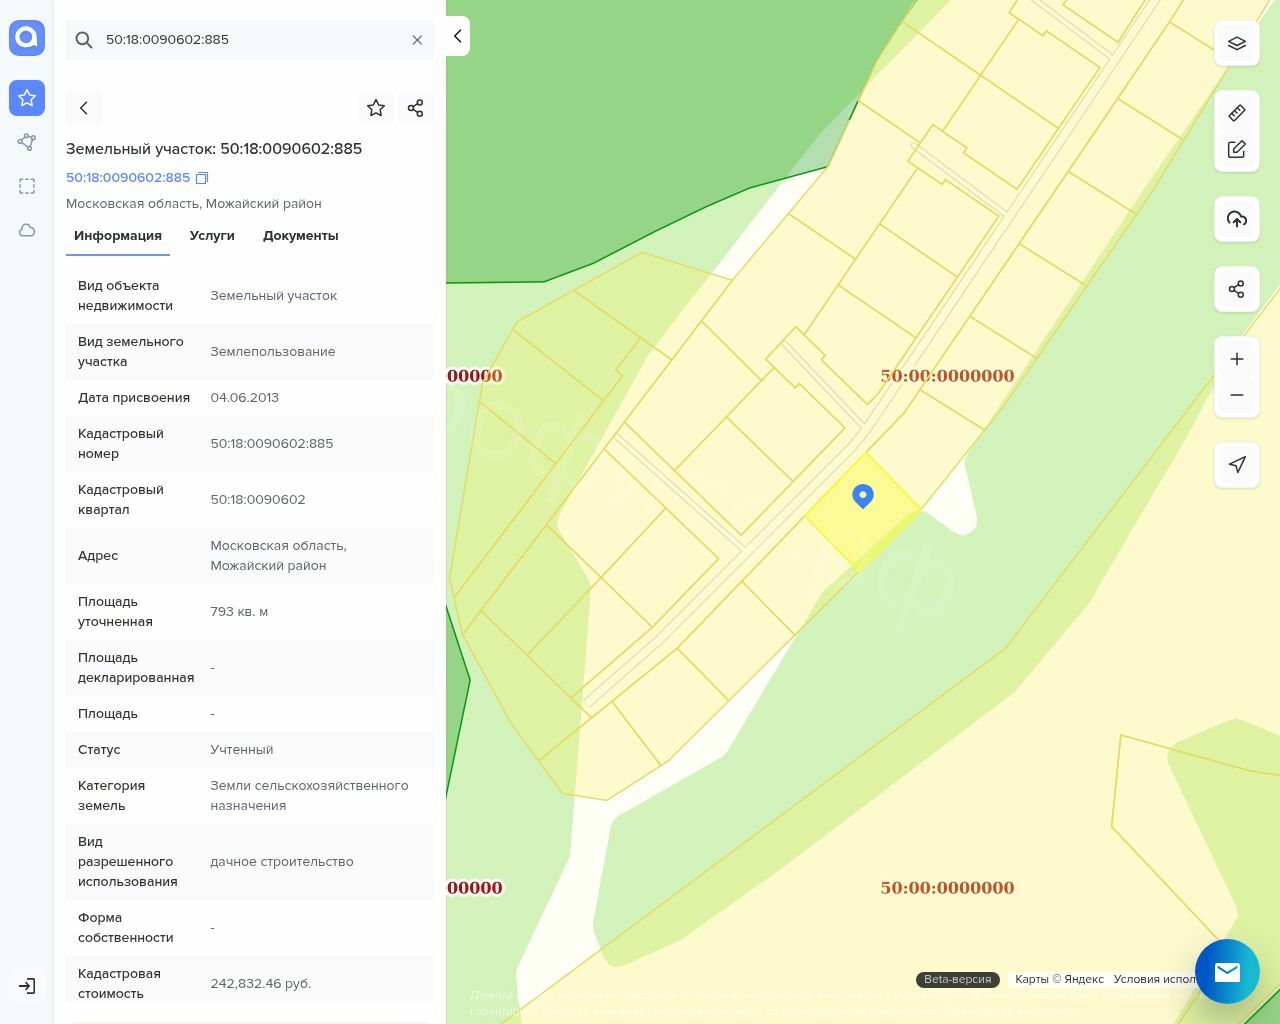Open the map layers selector
Screen dimensions: 1280x1024
point(1236,44)
